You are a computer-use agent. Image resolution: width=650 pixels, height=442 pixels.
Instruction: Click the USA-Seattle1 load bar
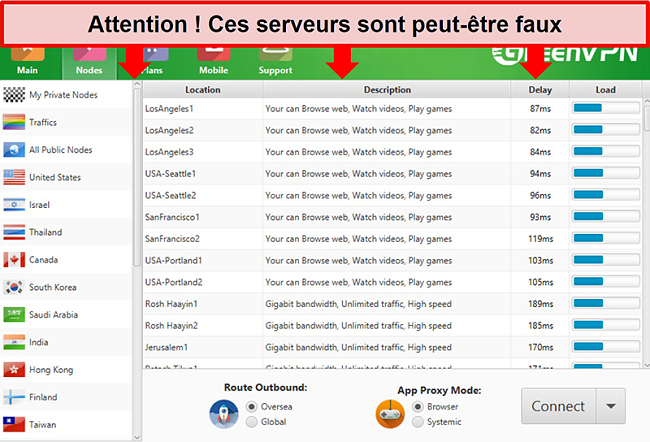coord(605,173)
